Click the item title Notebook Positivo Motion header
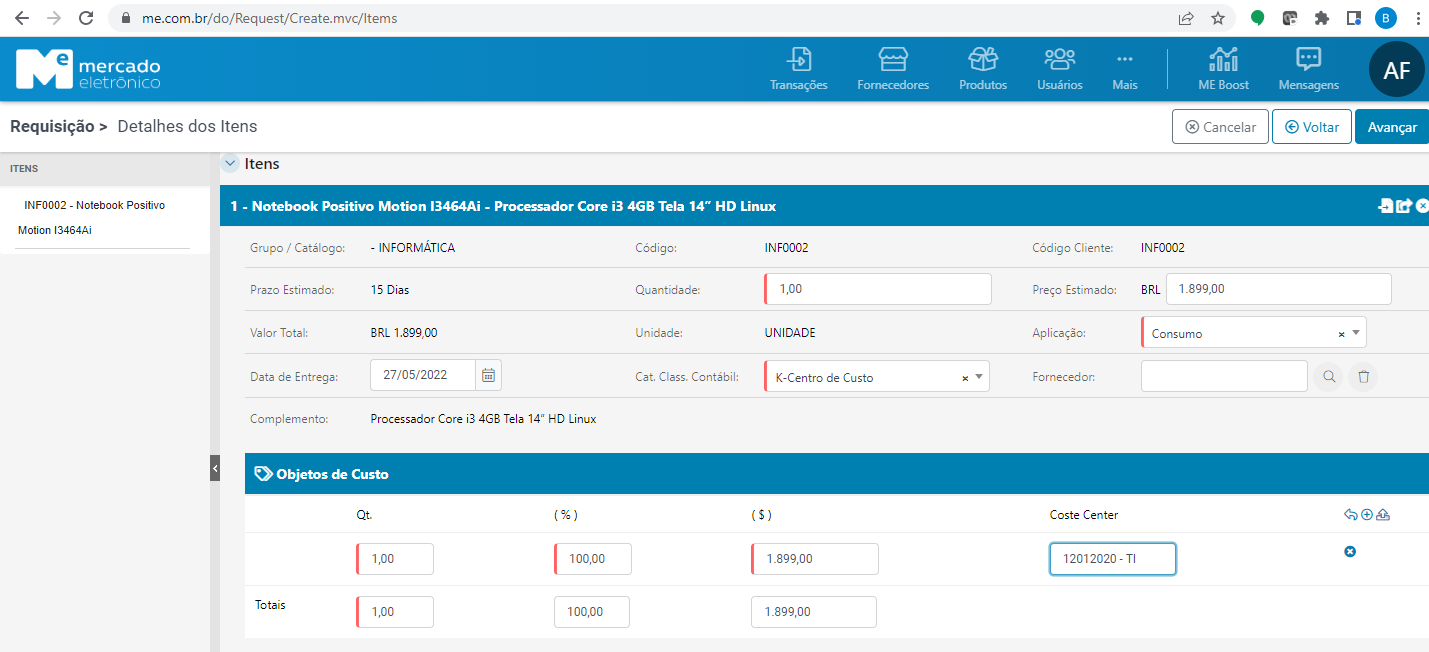 [503, 206]
